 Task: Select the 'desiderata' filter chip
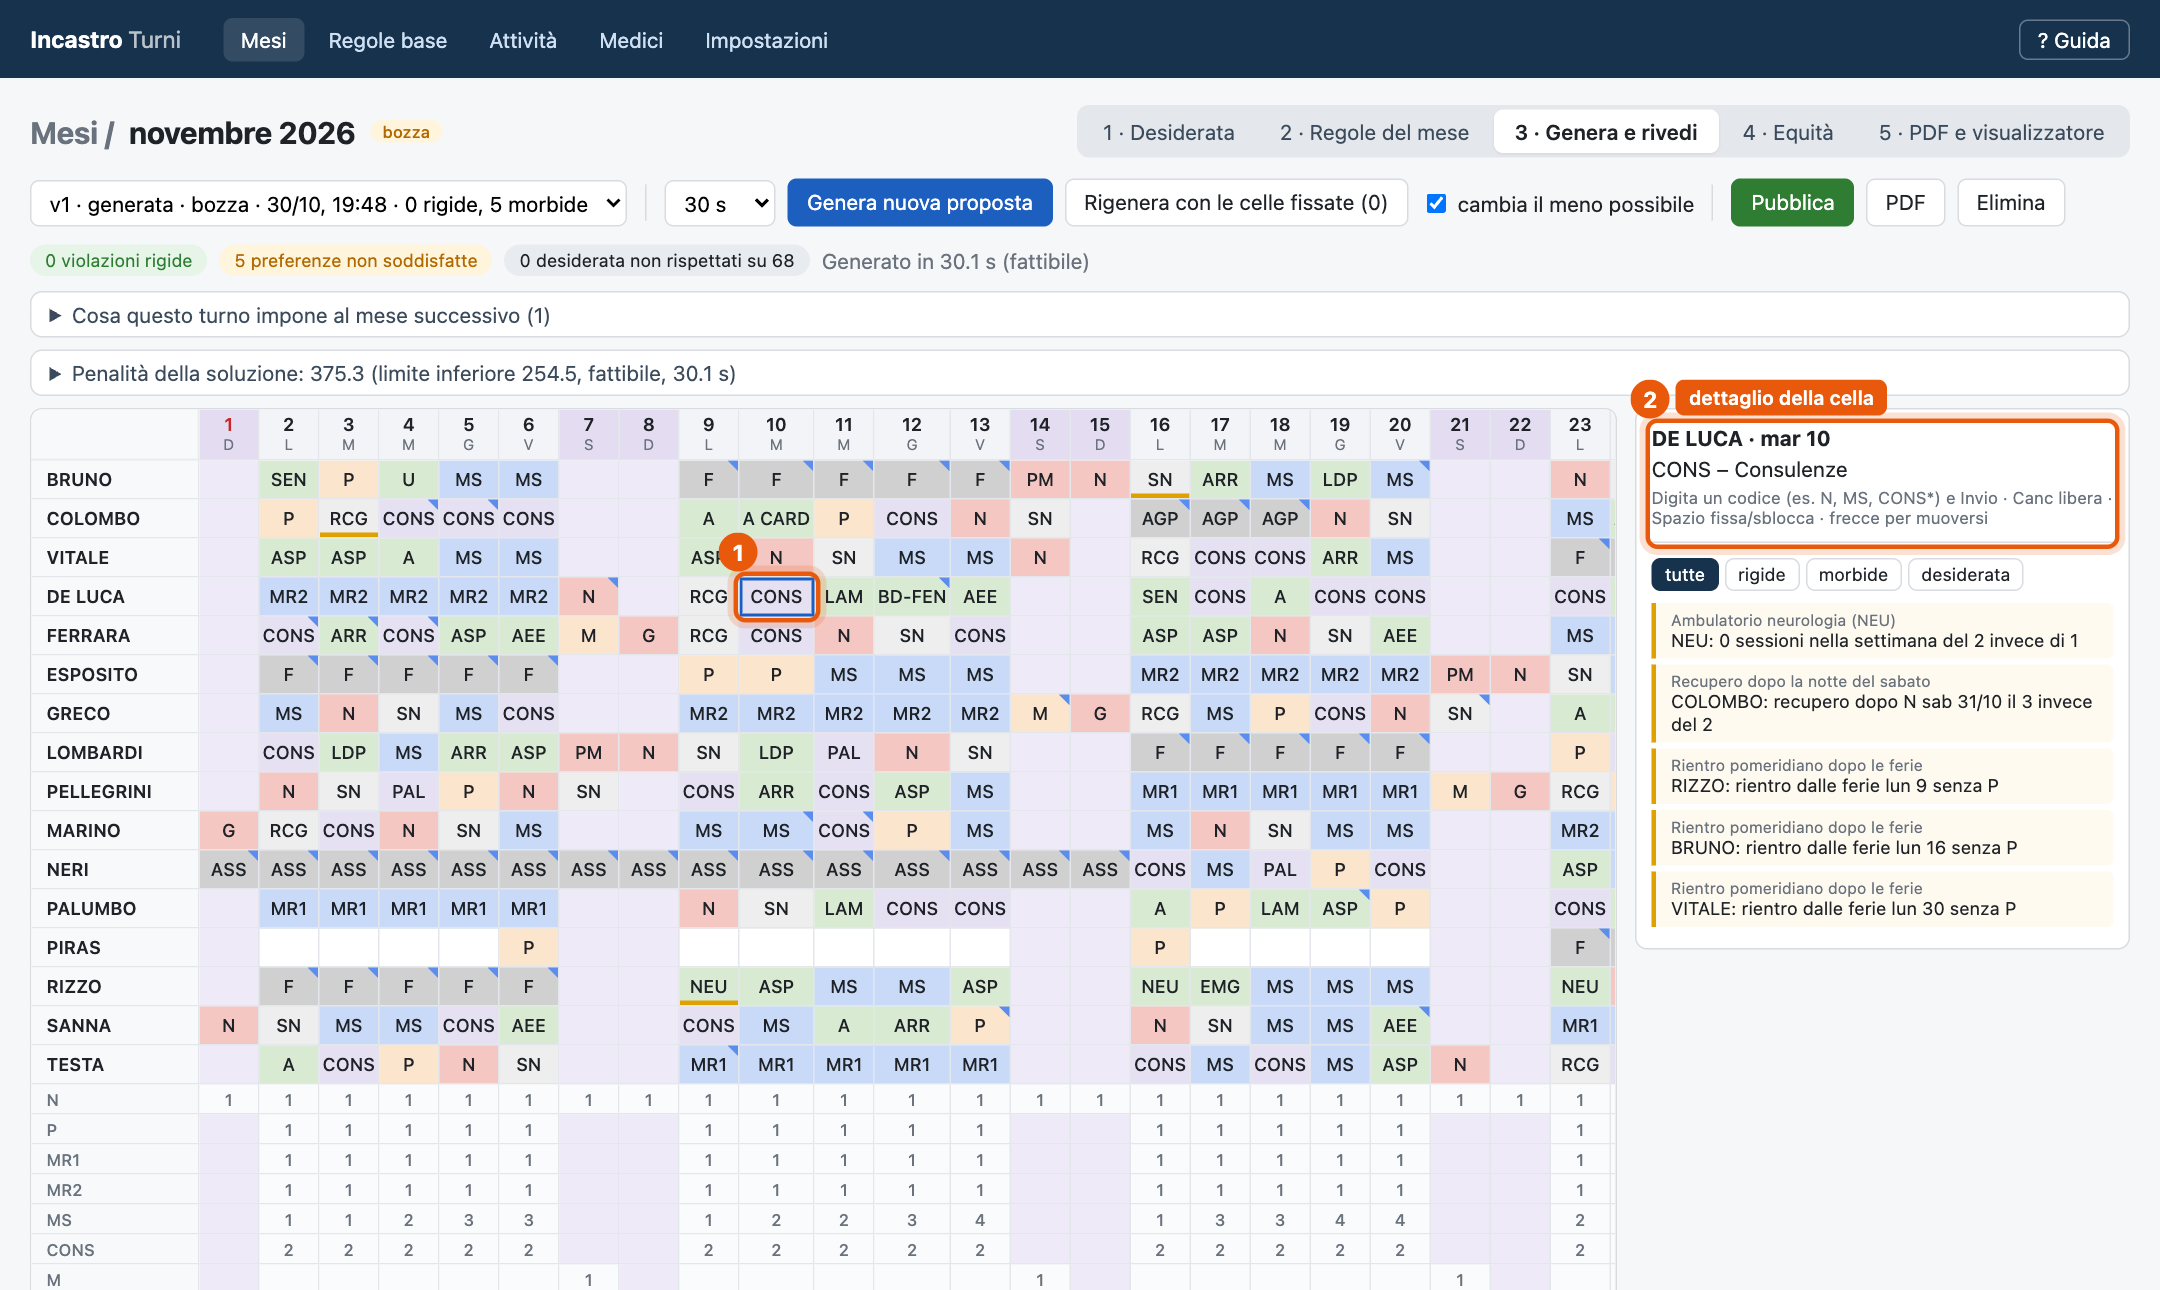[x=1965, y=574]
